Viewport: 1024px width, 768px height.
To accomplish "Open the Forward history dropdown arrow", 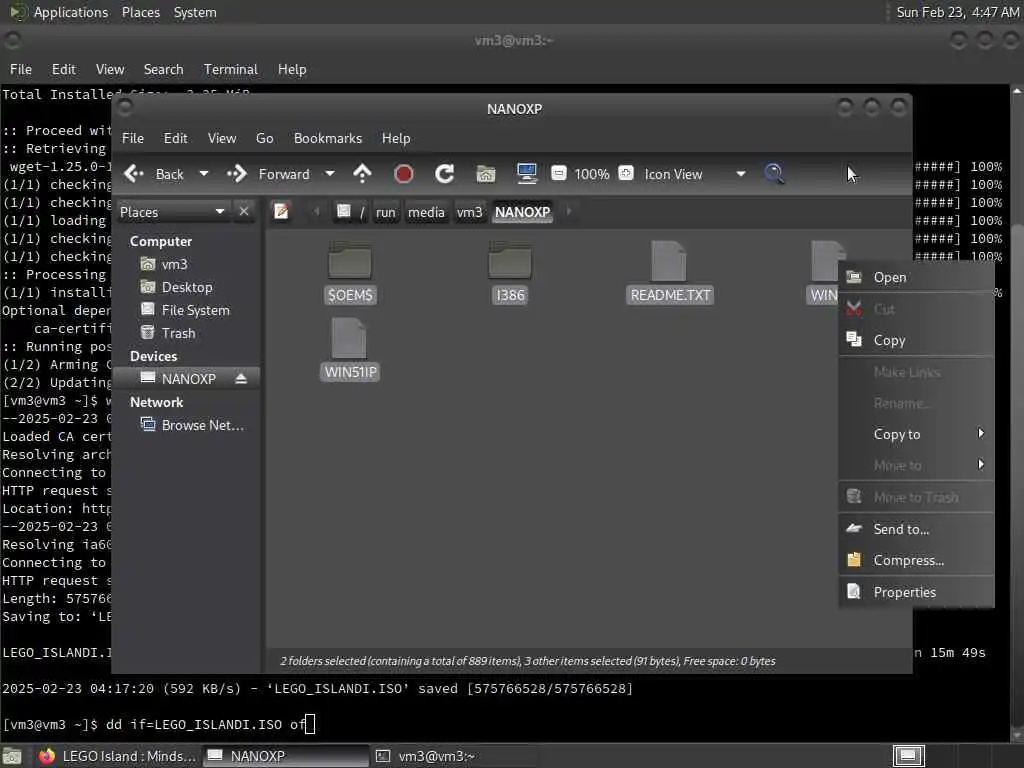I will (330, 174).
